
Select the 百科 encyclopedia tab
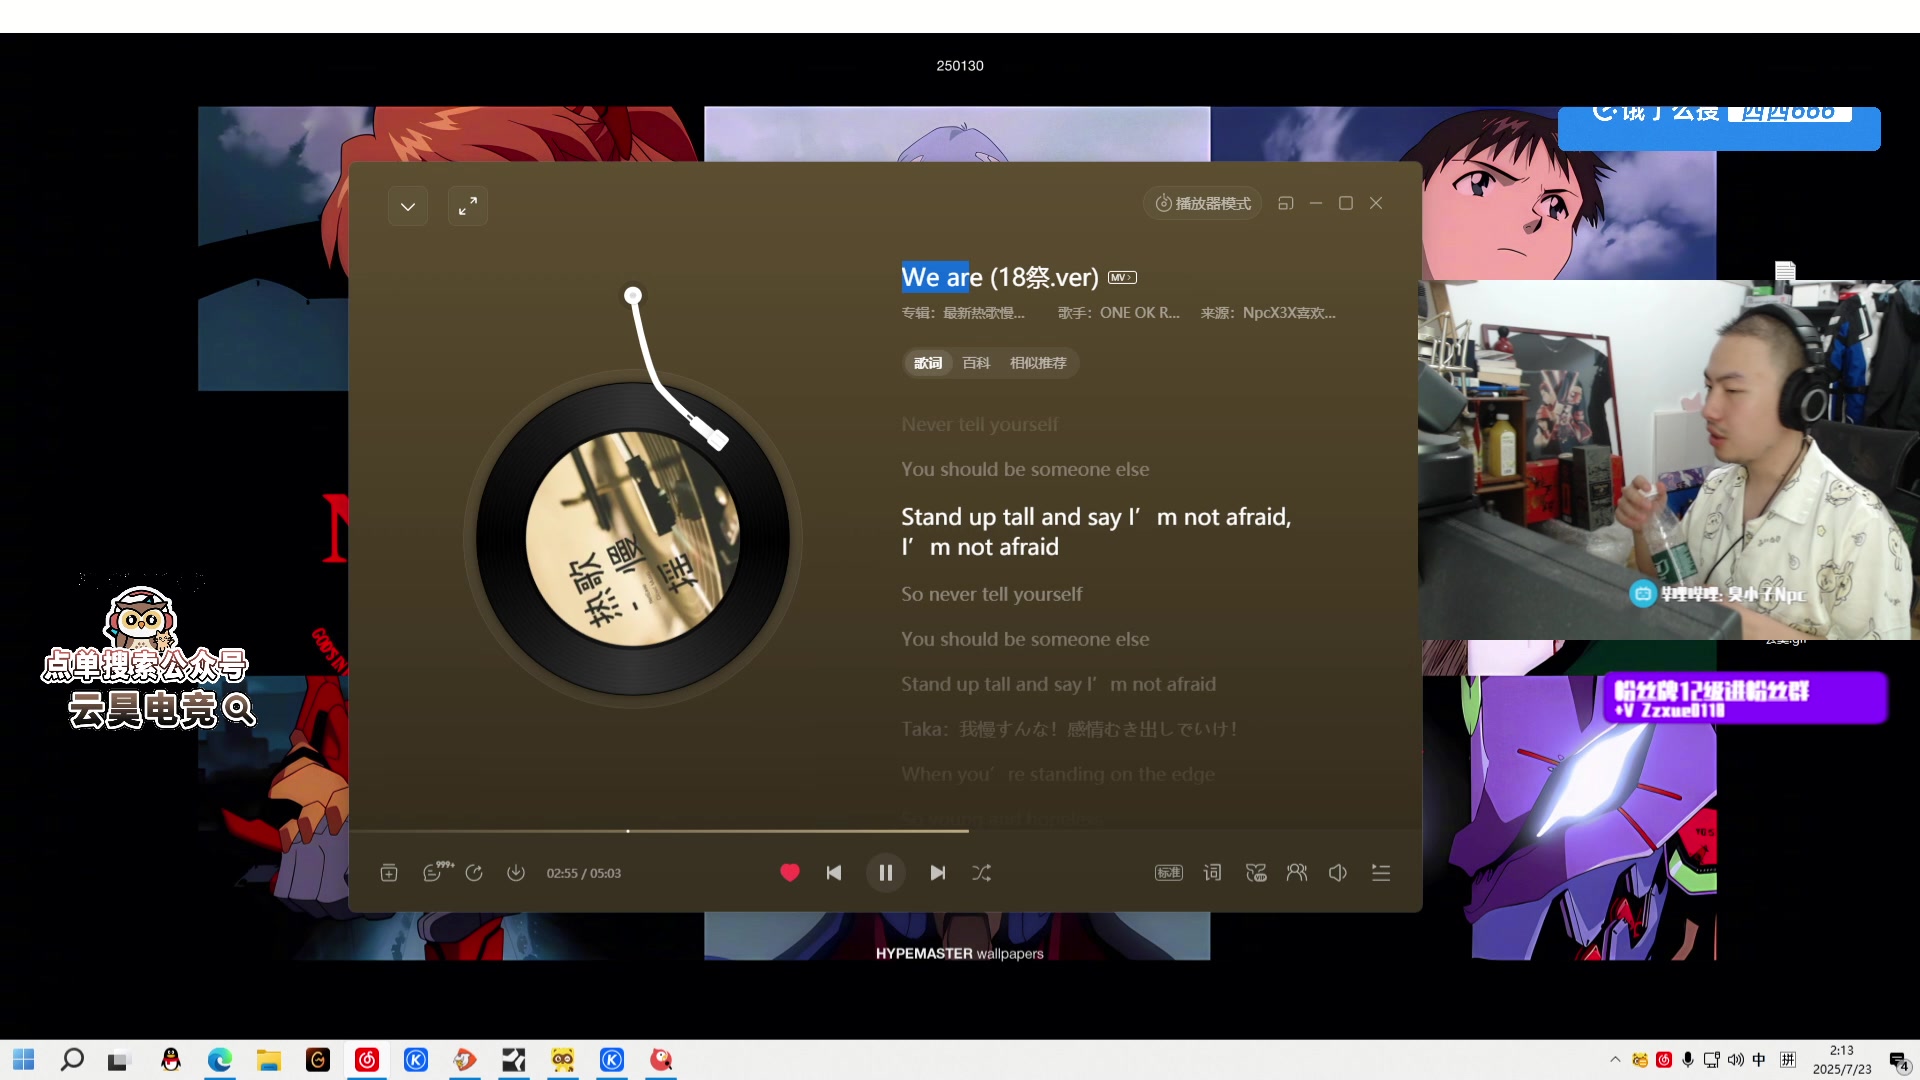(976, 363)
